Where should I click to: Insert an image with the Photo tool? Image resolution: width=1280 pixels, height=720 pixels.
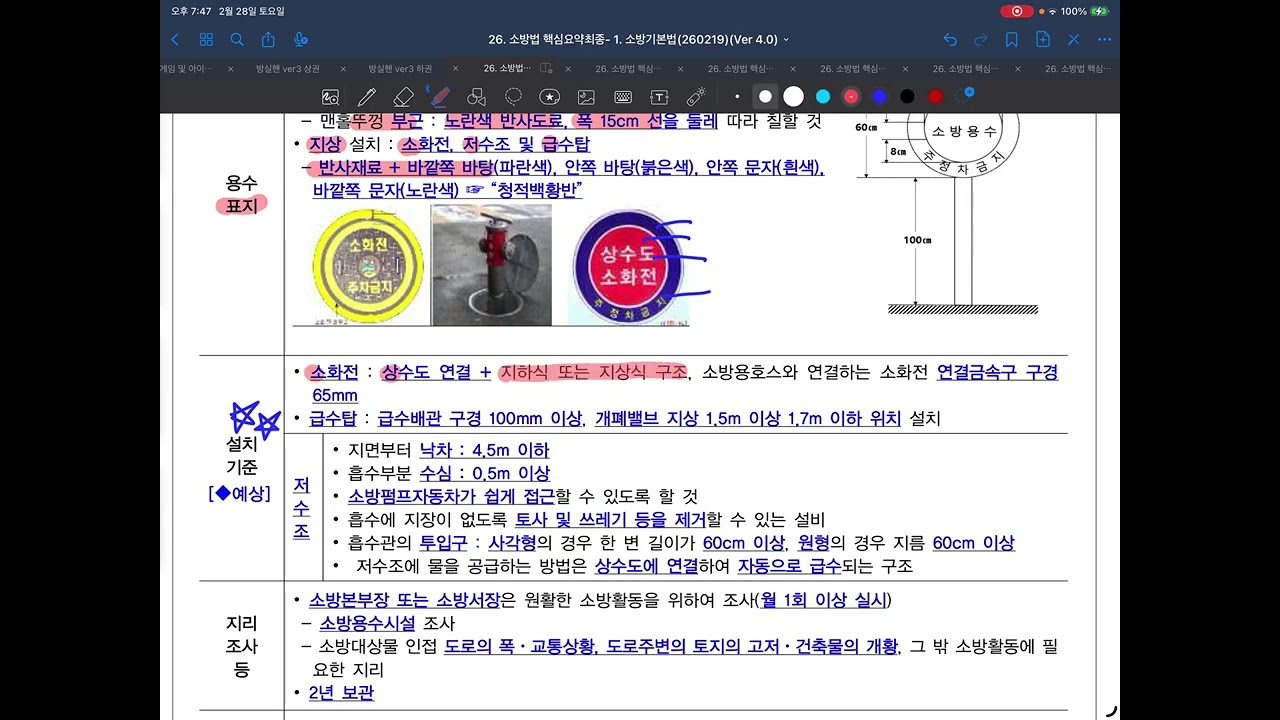tap(586, 97)
